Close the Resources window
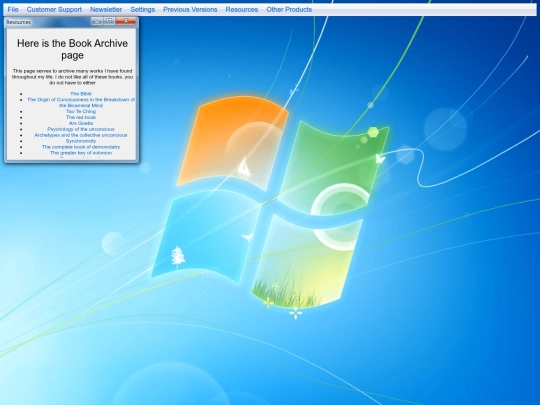This screenshot has width=540, height=405. click(x=126, y=21)
